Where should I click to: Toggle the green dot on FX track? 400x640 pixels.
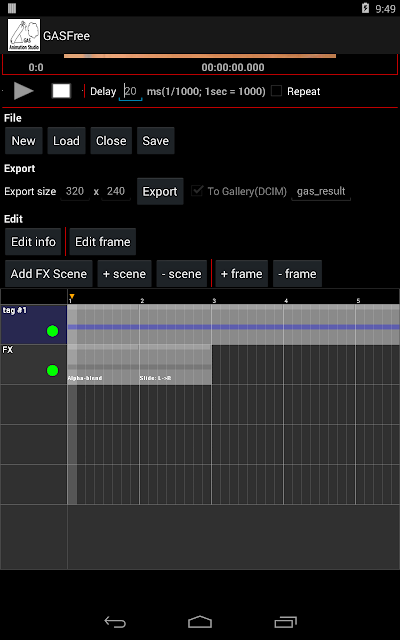coord(52,371)
